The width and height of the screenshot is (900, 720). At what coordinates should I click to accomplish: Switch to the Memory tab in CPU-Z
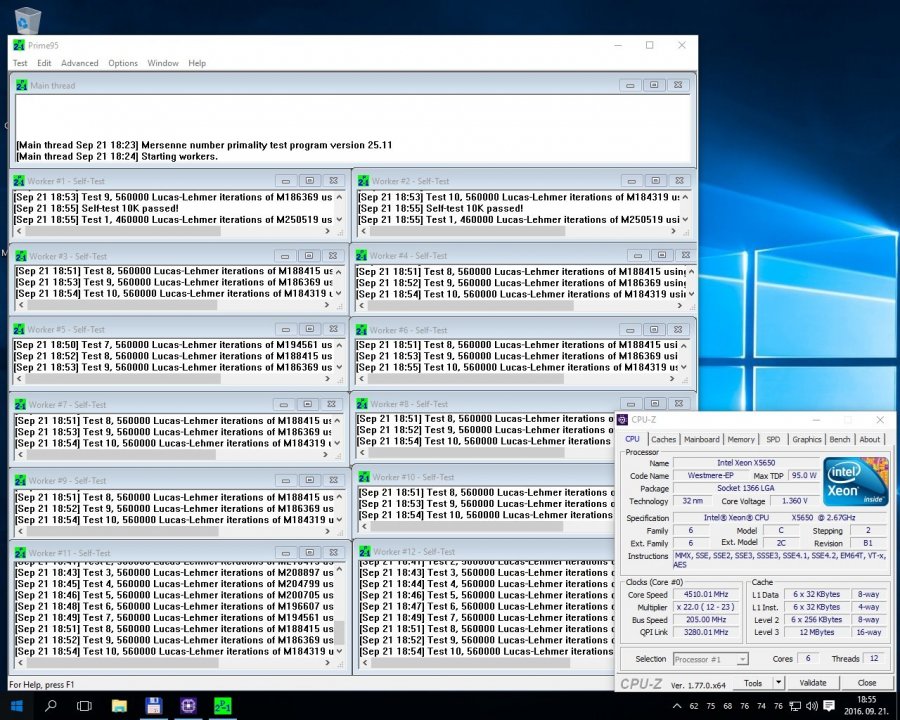point(741,439)
